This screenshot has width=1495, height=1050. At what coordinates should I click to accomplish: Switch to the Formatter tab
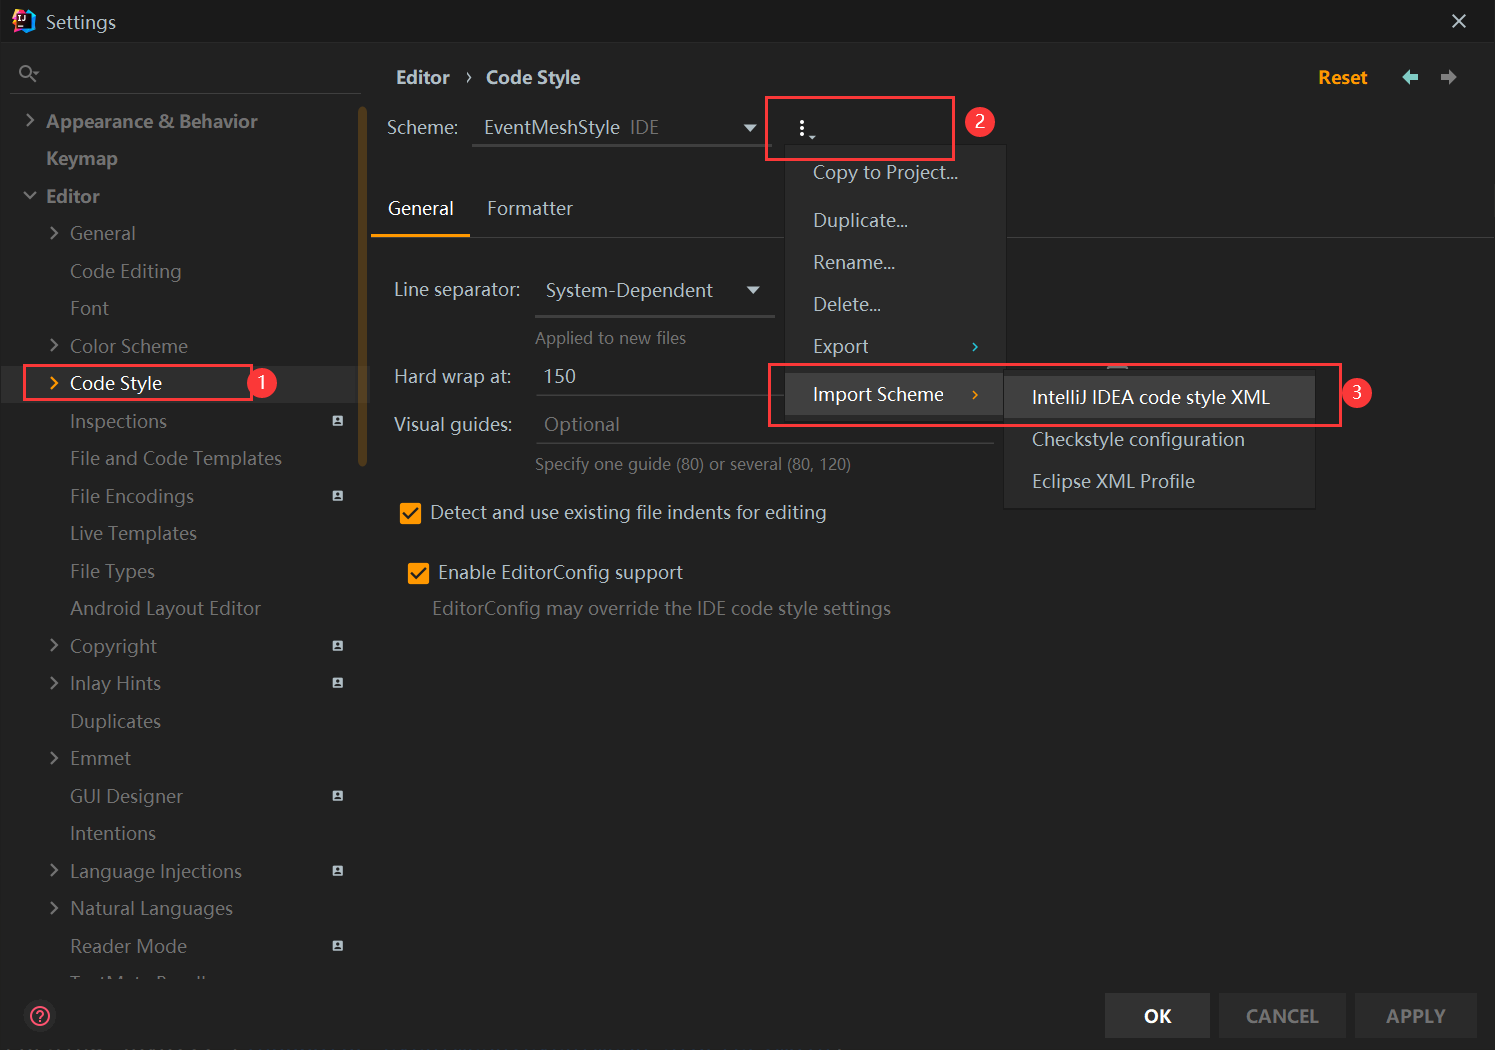pyautogui.click(x=529, y=208)
